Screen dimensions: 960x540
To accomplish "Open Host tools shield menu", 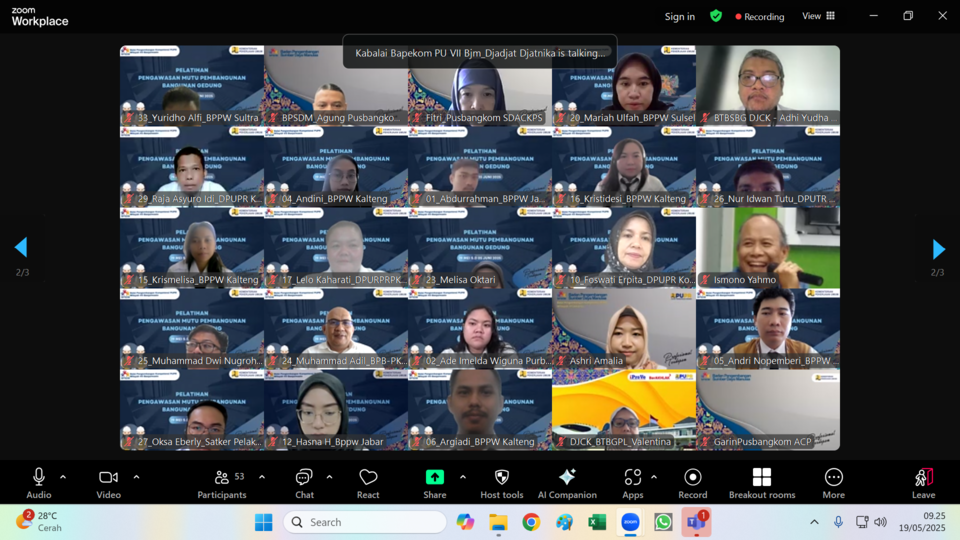I will [x=501, y=482].
